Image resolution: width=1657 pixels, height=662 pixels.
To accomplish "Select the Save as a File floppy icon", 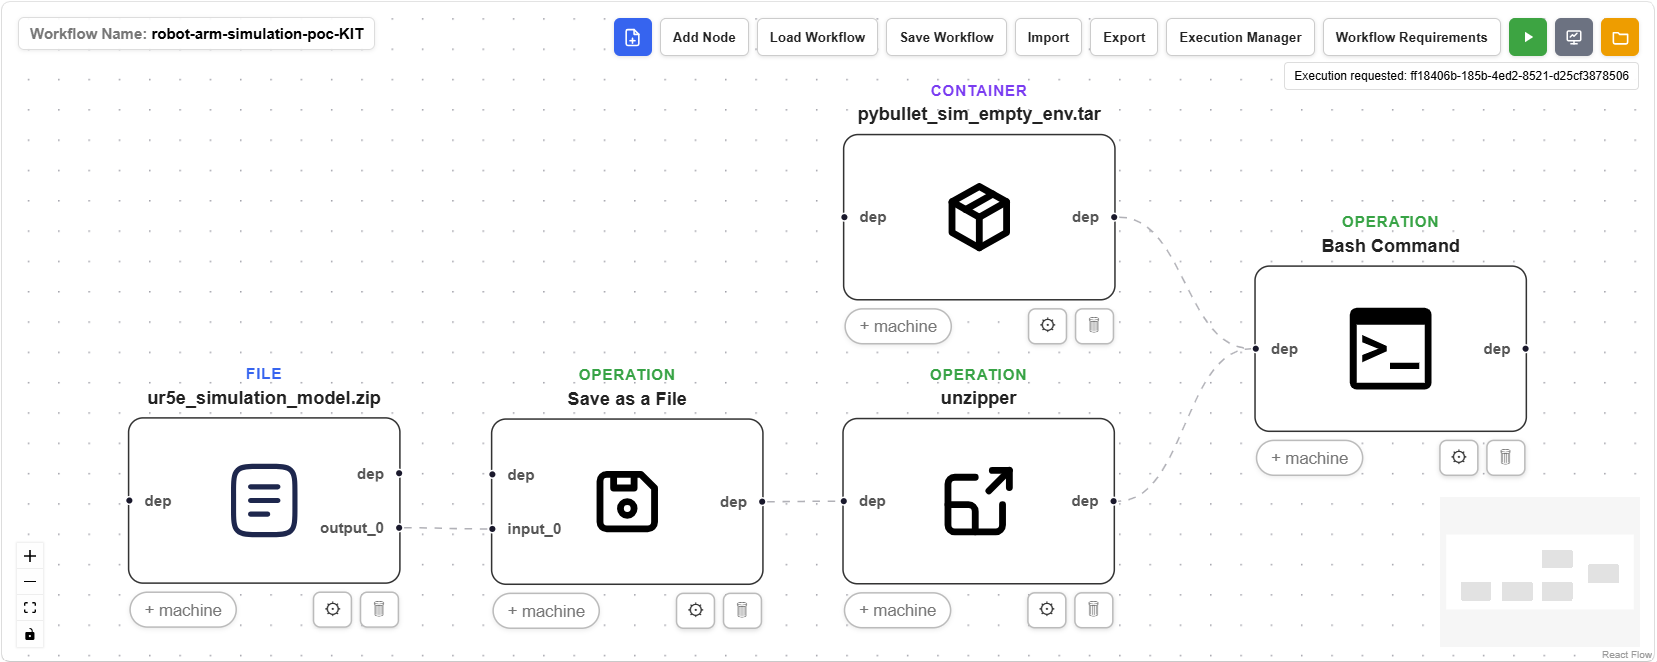I will [x=627, y=501].
